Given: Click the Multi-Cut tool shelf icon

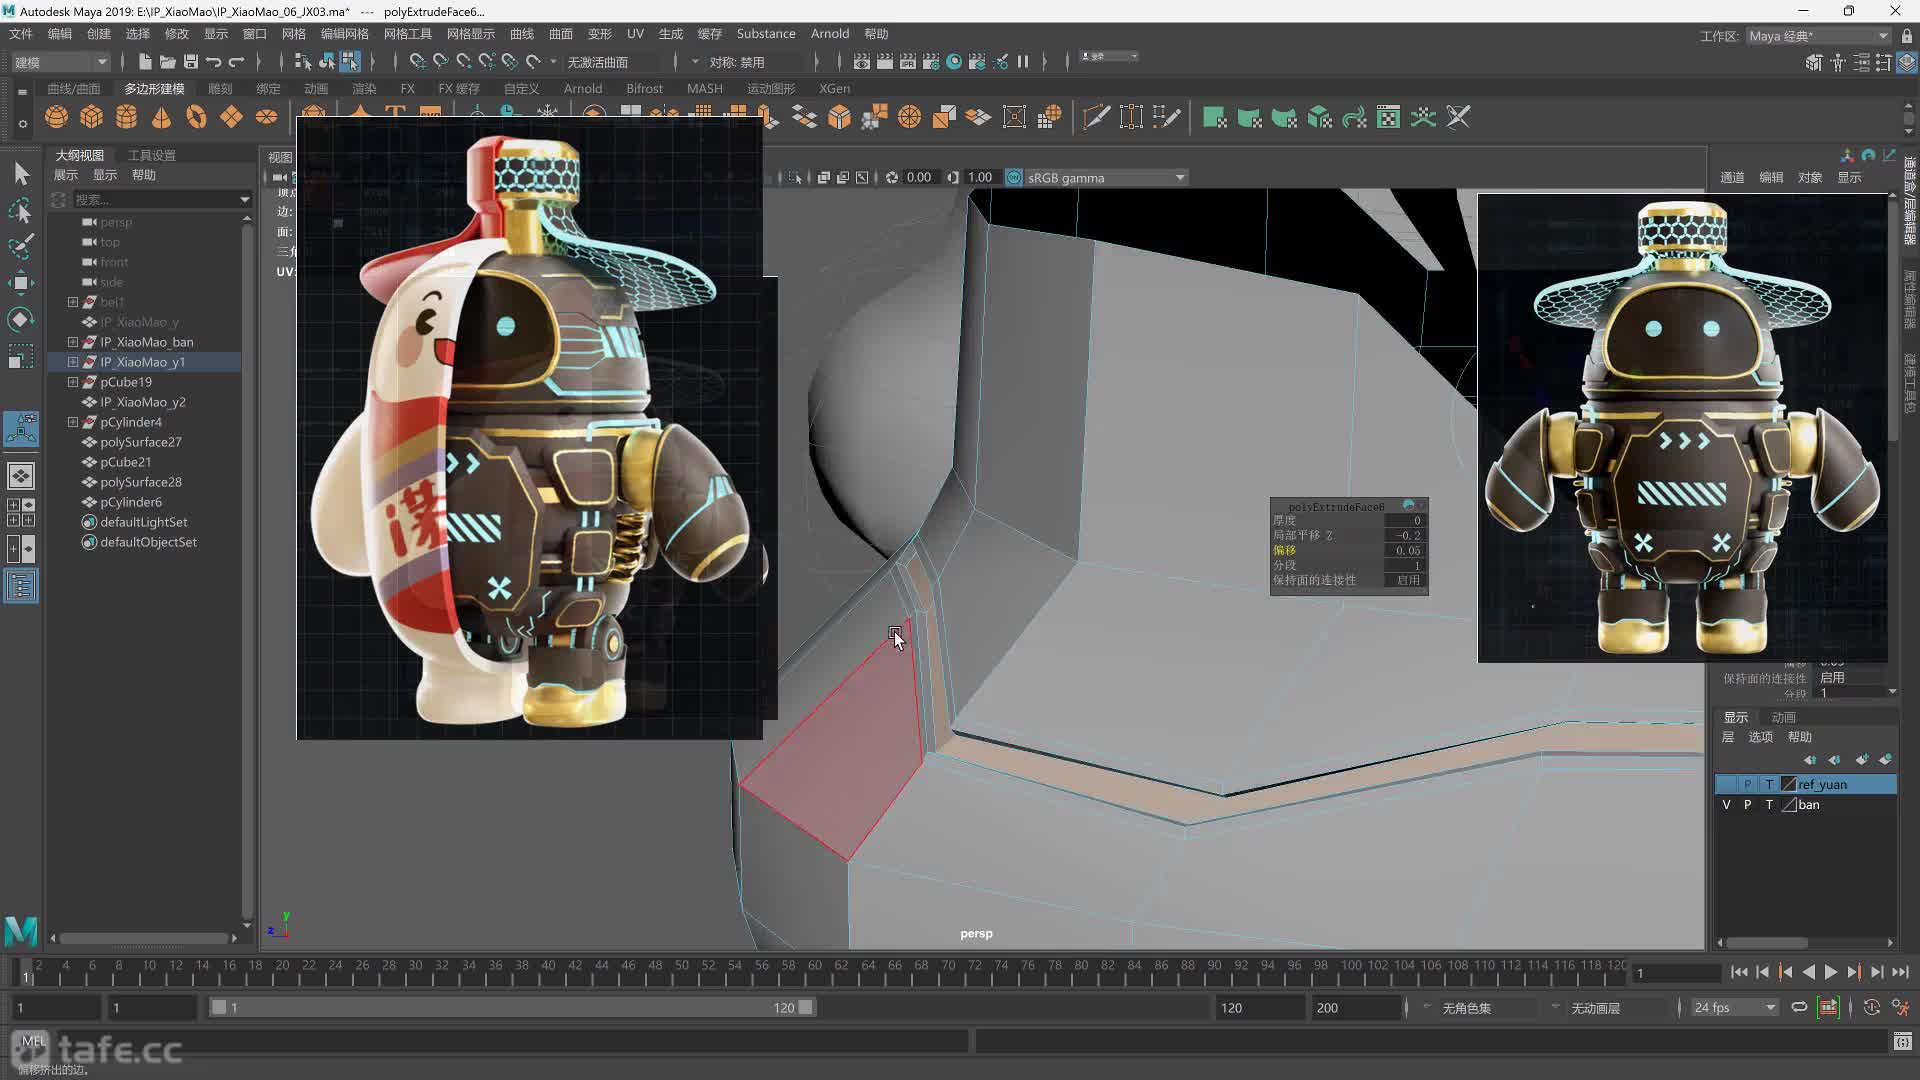Looking at the screenshot, I should [1096, 117].
